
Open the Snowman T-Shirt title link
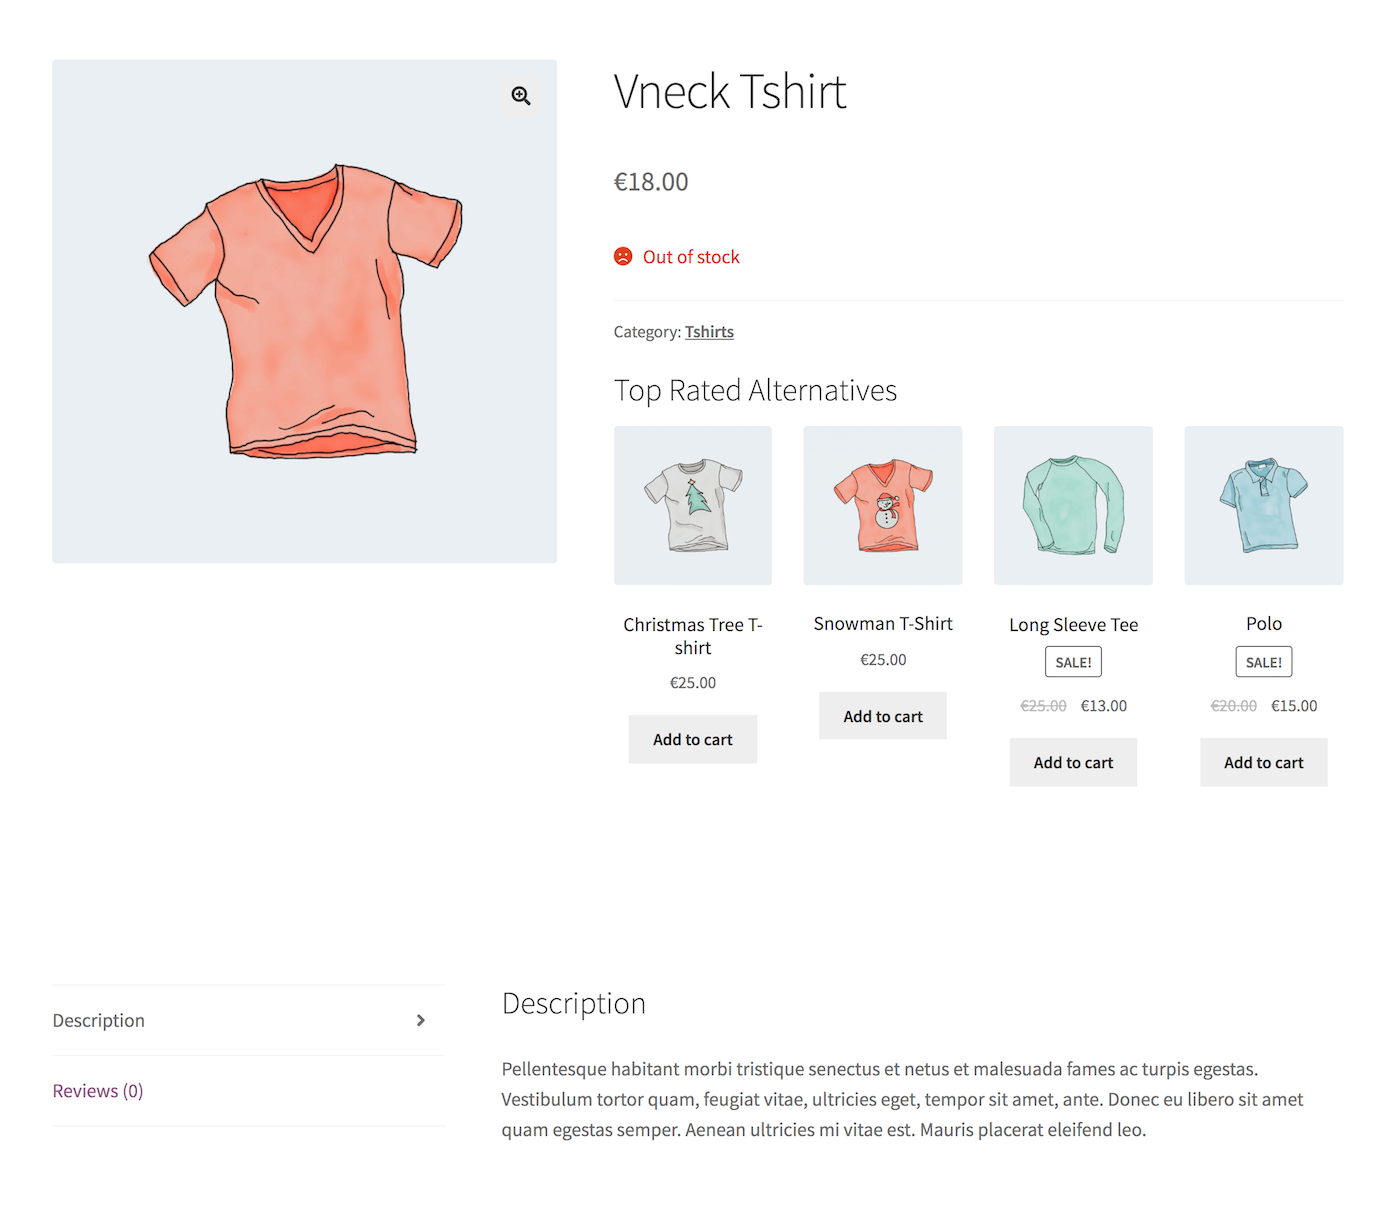click(x=882, y=622)
